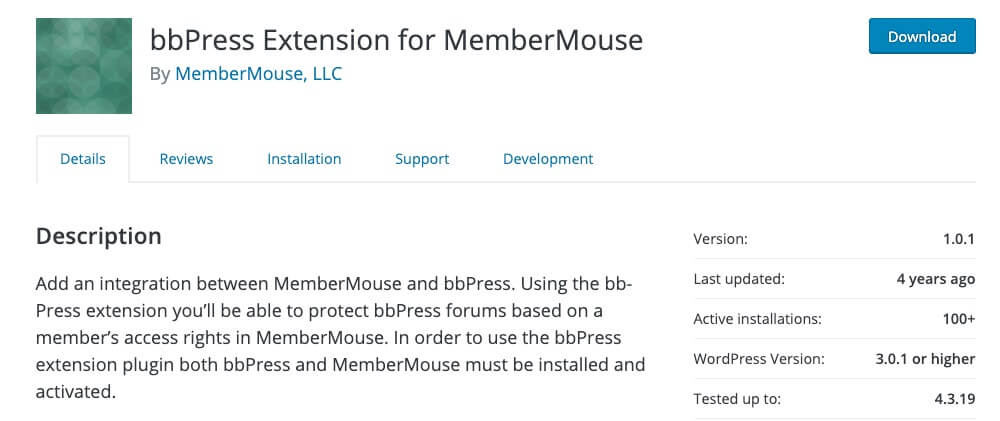The image size is (1000, 421).
Task: Click the green bbPress Extension plugin icon
Action: click(x=84, y=66)
